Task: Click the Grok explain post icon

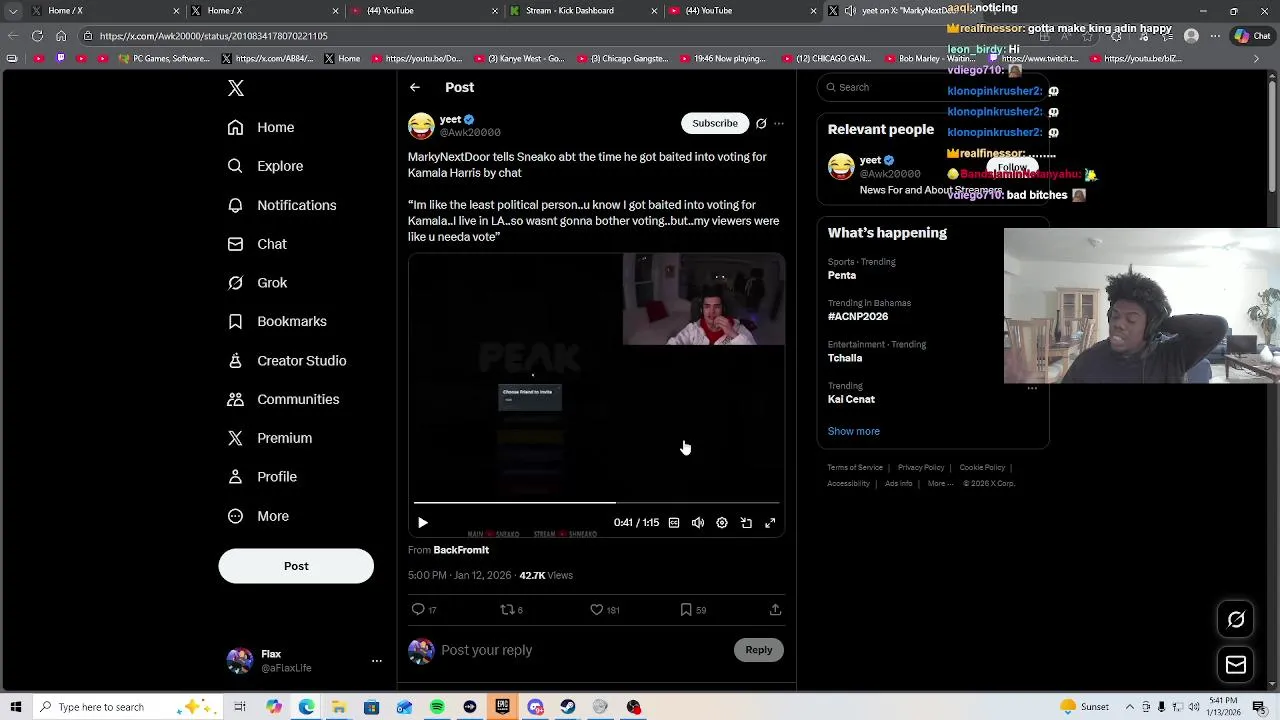Action: pos(761,123)
